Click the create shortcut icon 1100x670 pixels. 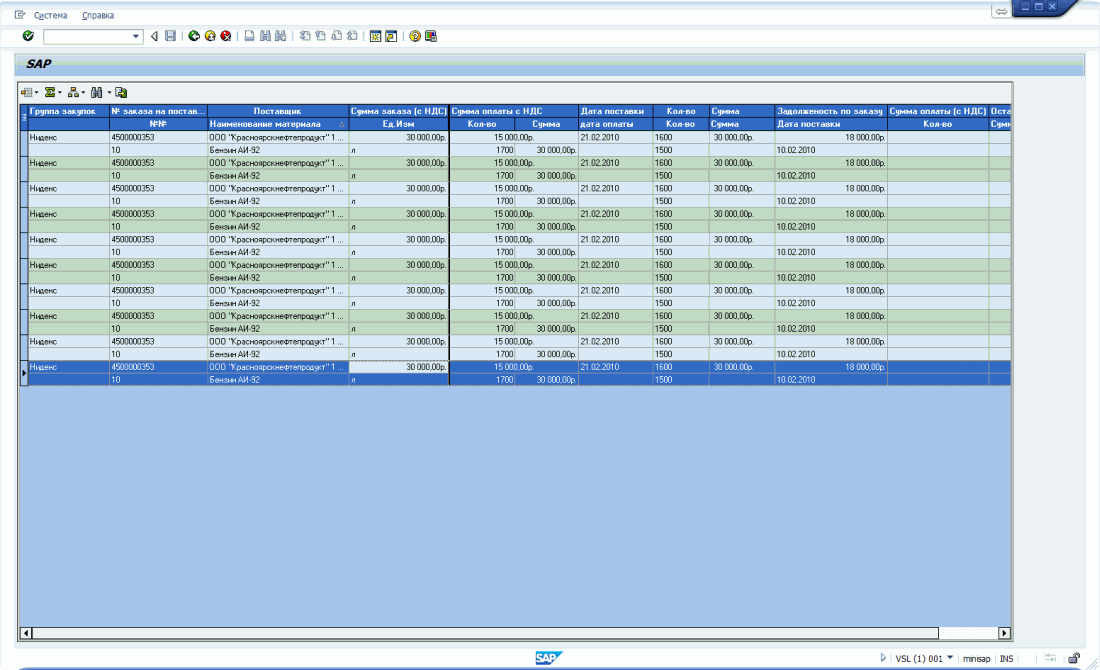(391, 36)
